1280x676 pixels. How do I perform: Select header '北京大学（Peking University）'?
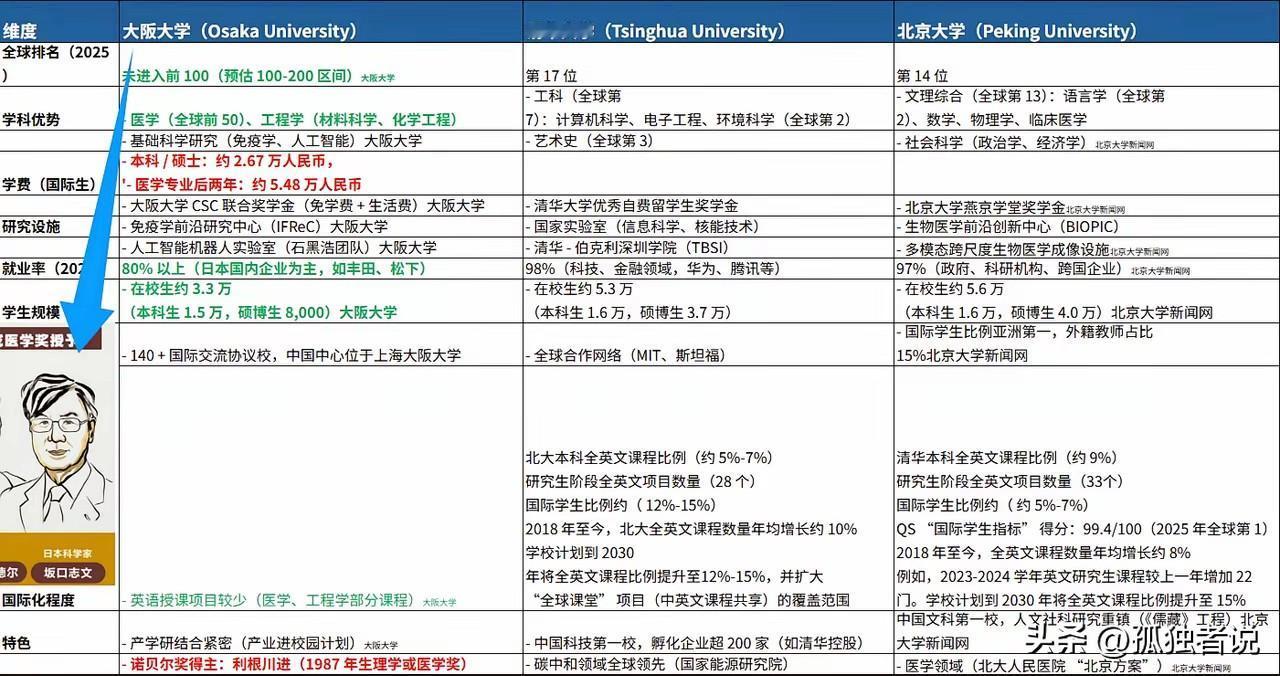[x=1017, y=31]
